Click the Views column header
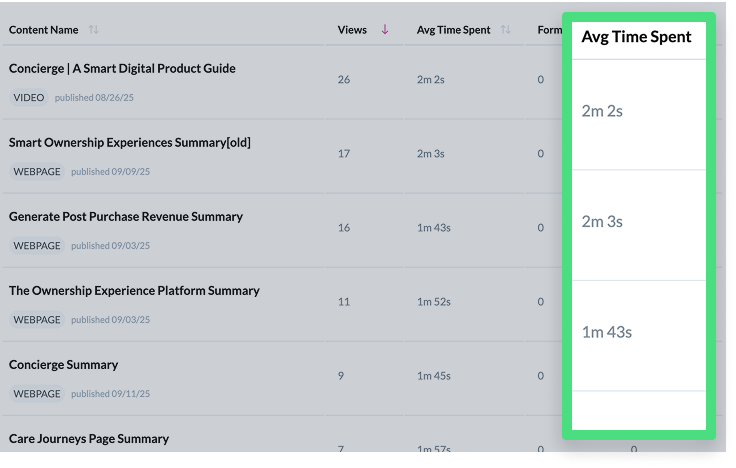The width and height of the screenshot is (736, 468). pyautogui.click(x=353, y=30)
